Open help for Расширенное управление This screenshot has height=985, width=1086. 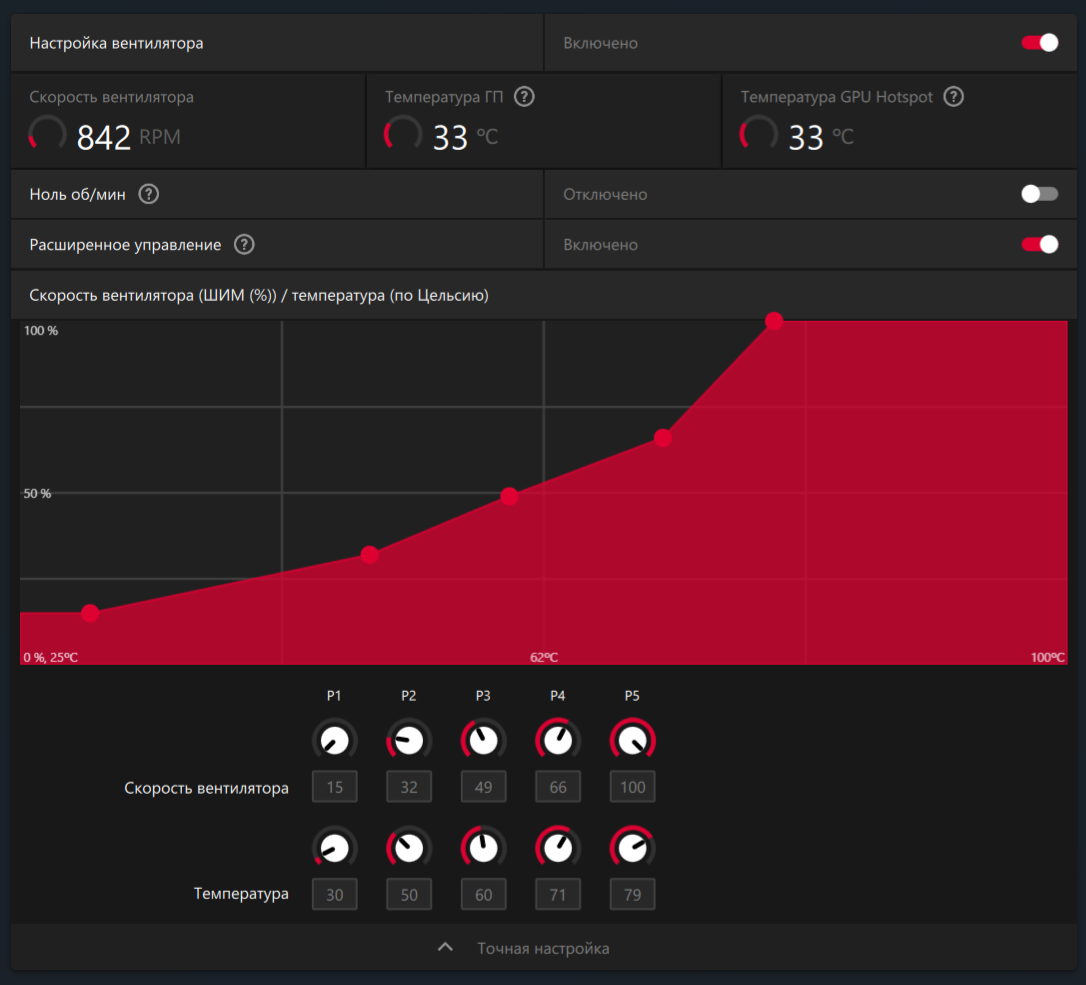tap(244, 245)
